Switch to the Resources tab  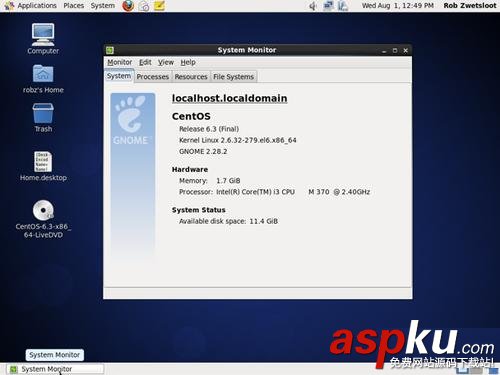pos(191,77)
